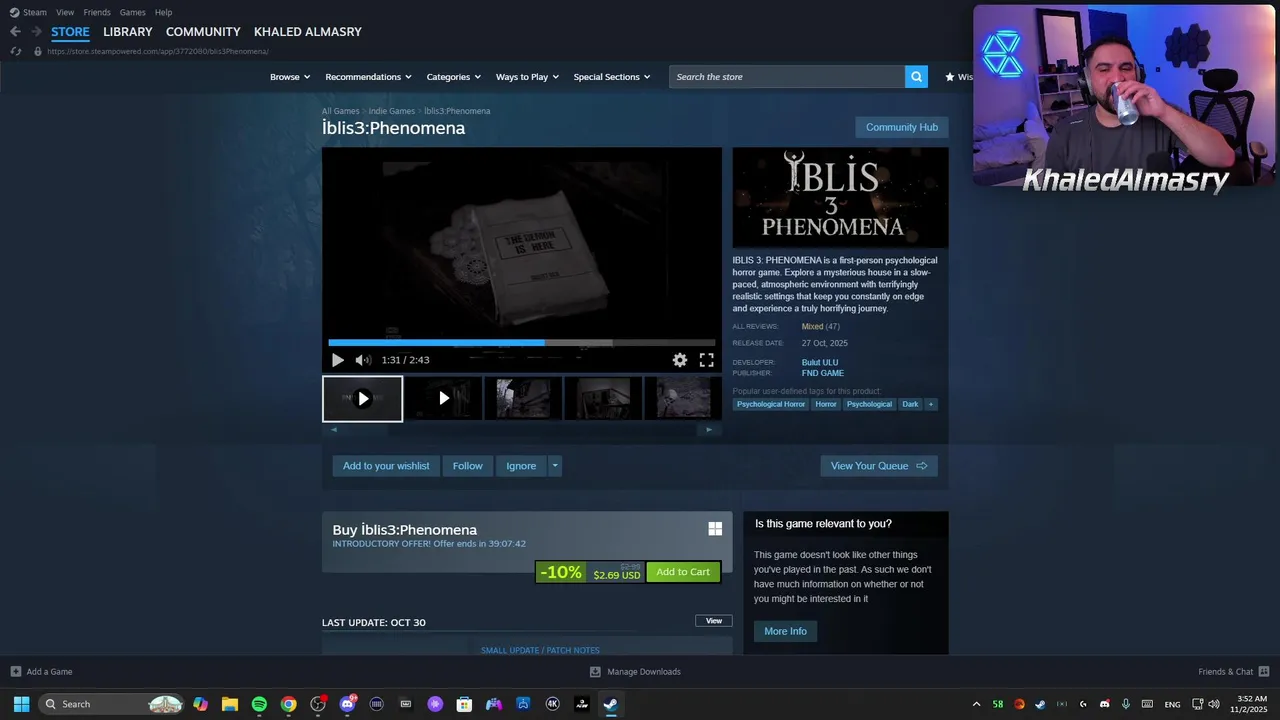The image size is (1280, 720).
Task: Play the trailer video
Action: [337, 360]
